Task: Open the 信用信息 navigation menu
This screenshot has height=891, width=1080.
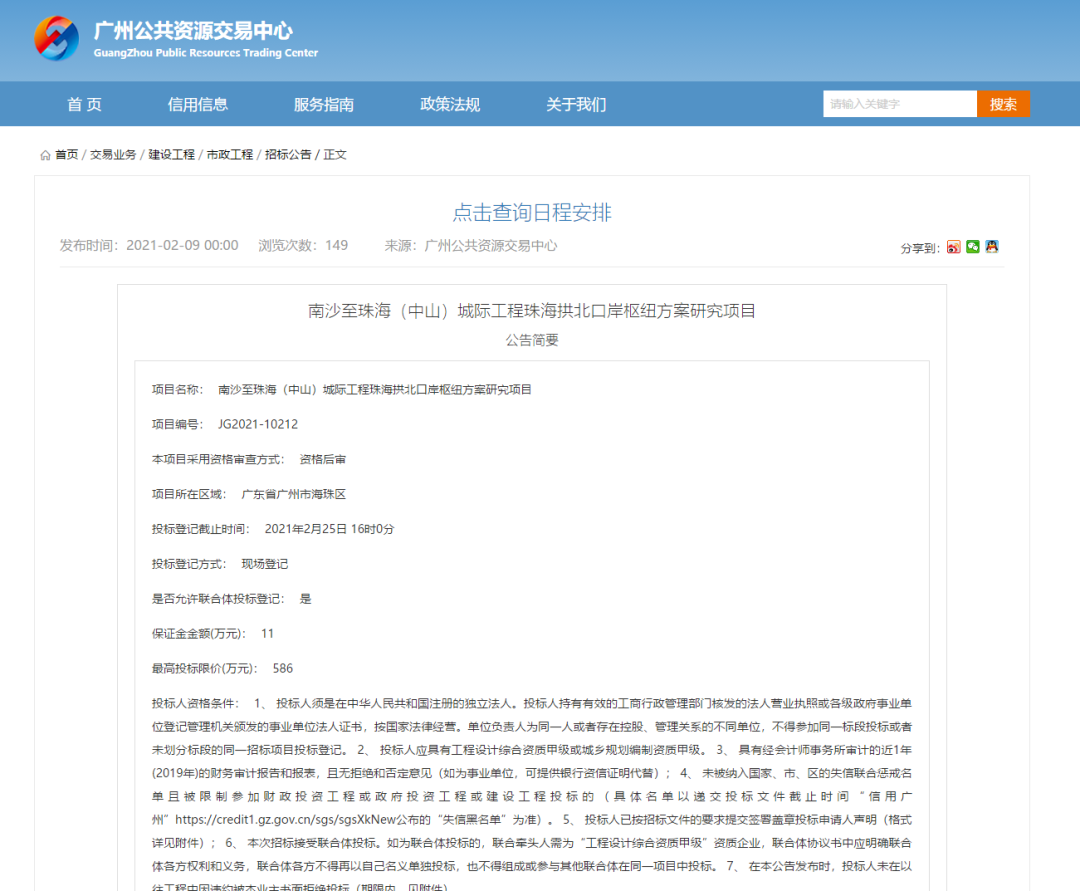Action: 198,104
